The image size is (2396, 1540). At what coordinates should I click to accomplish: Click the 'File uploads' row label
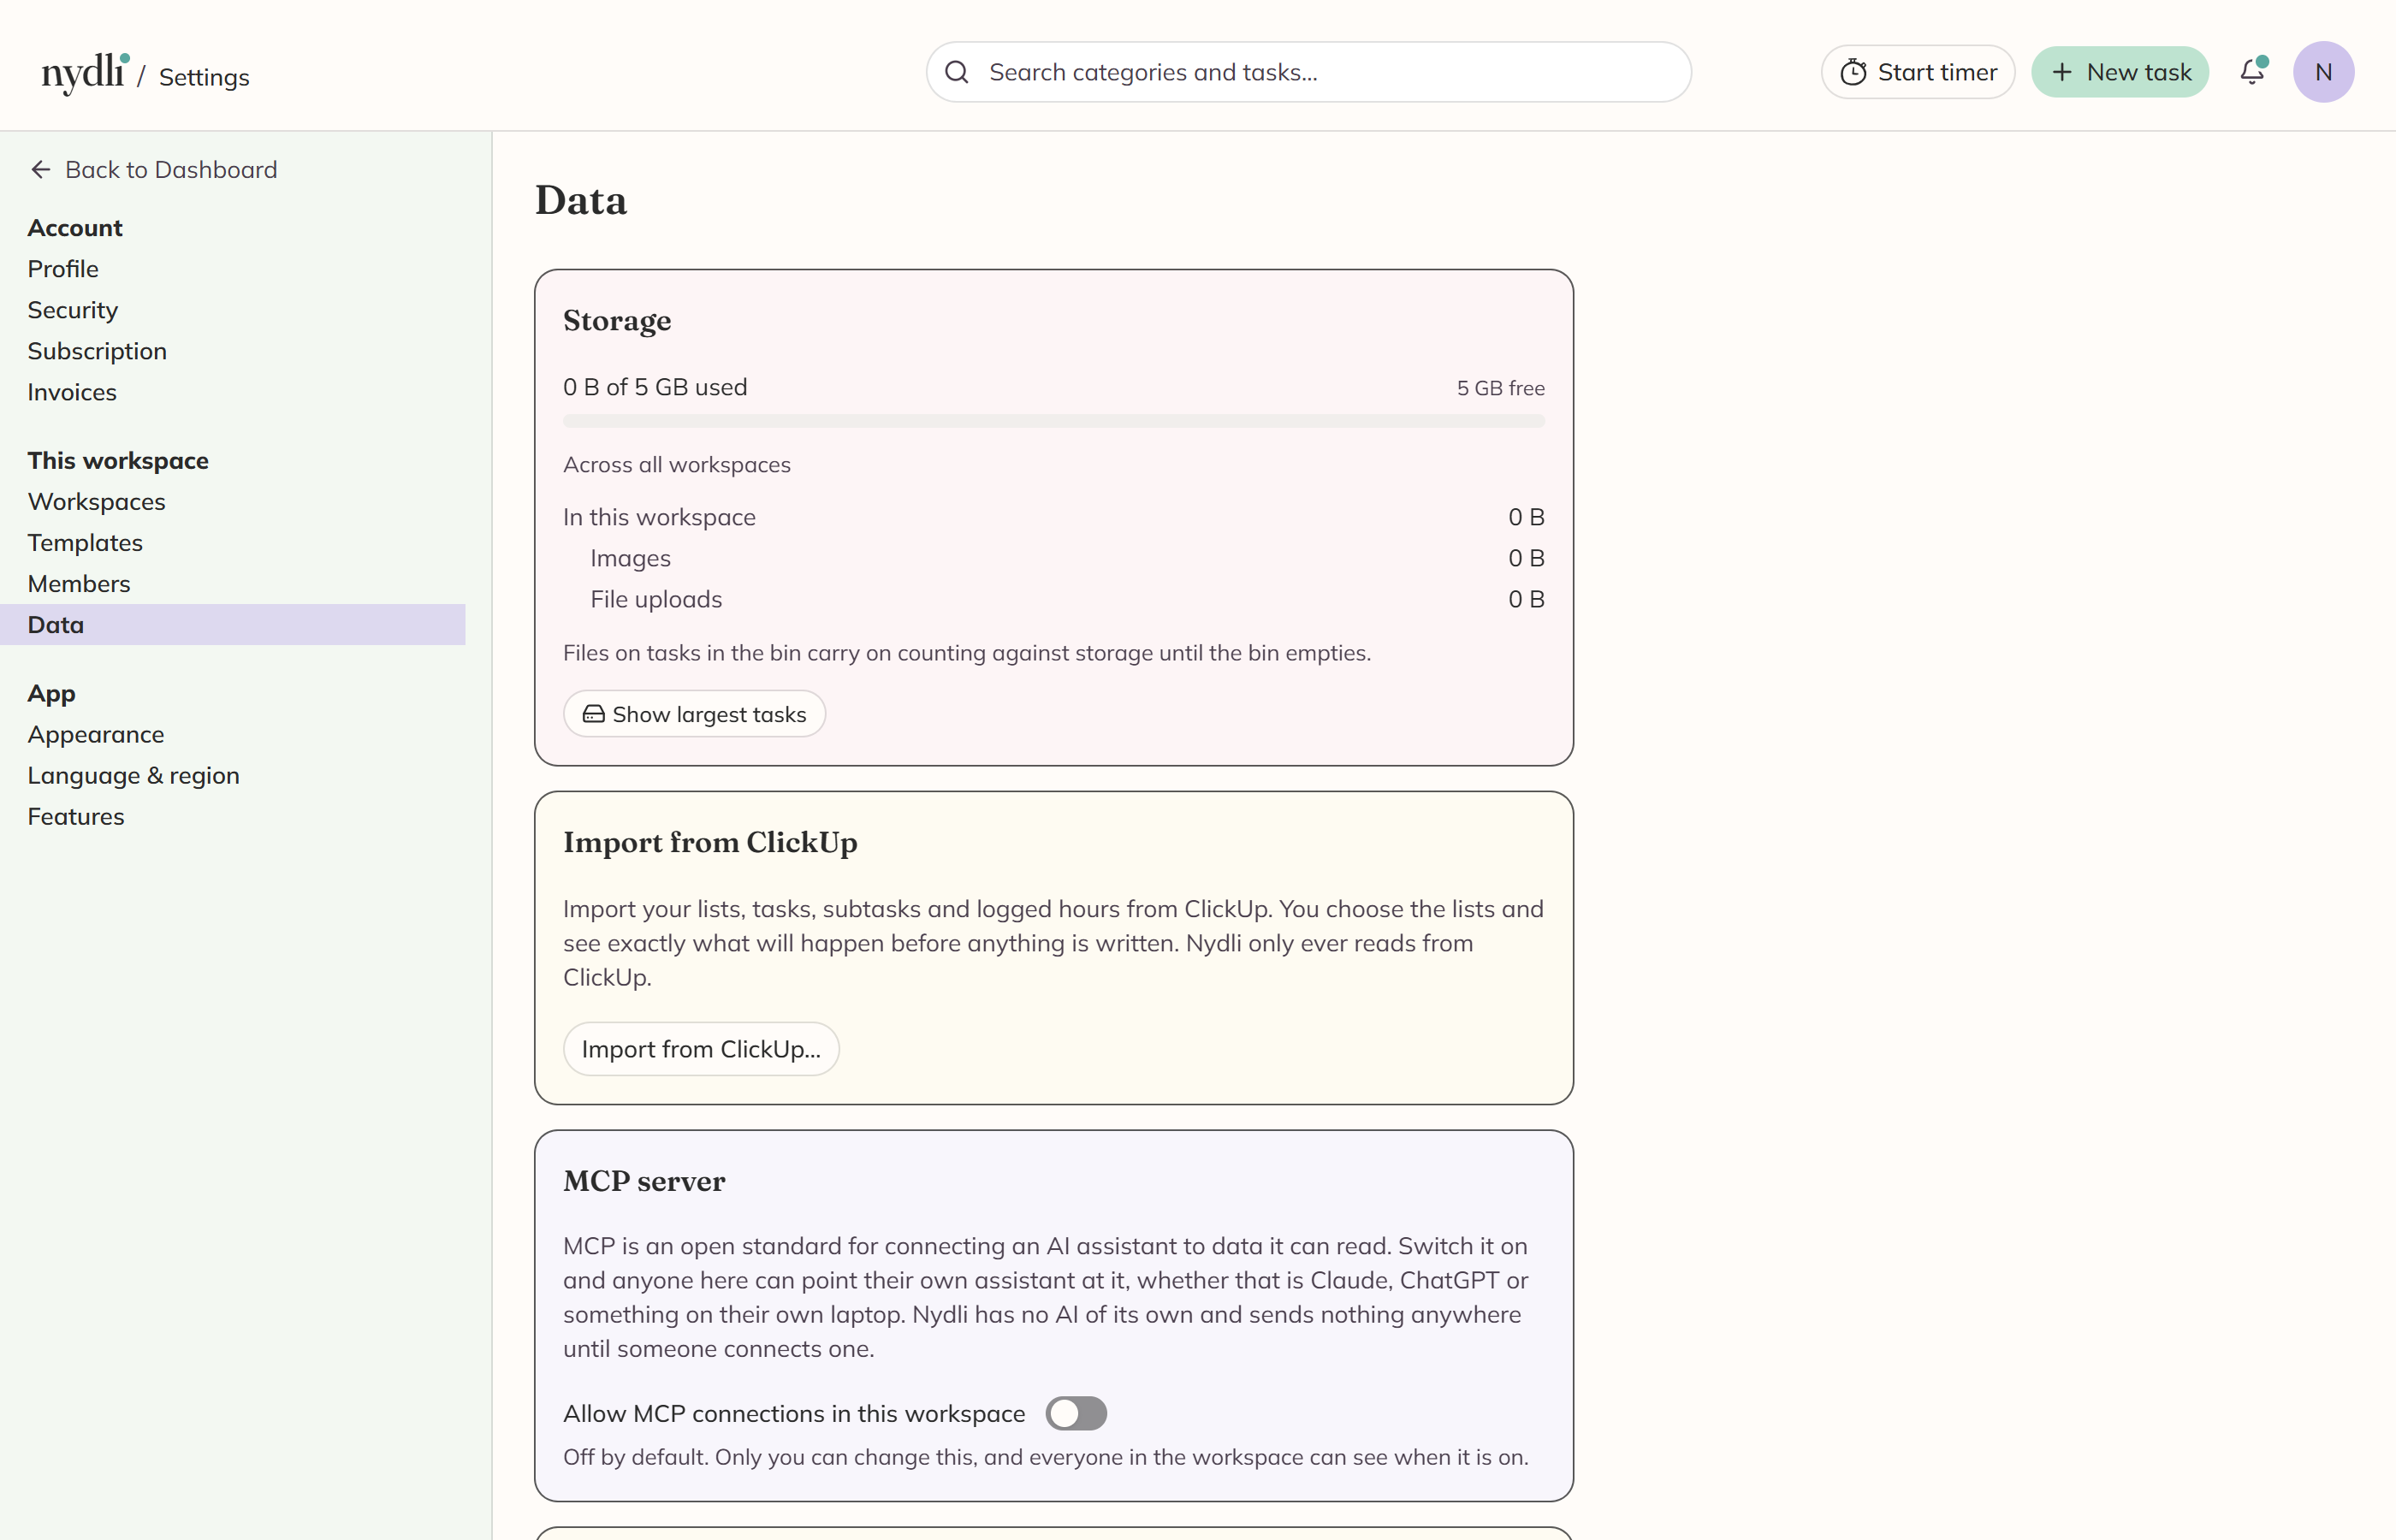tap(656, 599)
